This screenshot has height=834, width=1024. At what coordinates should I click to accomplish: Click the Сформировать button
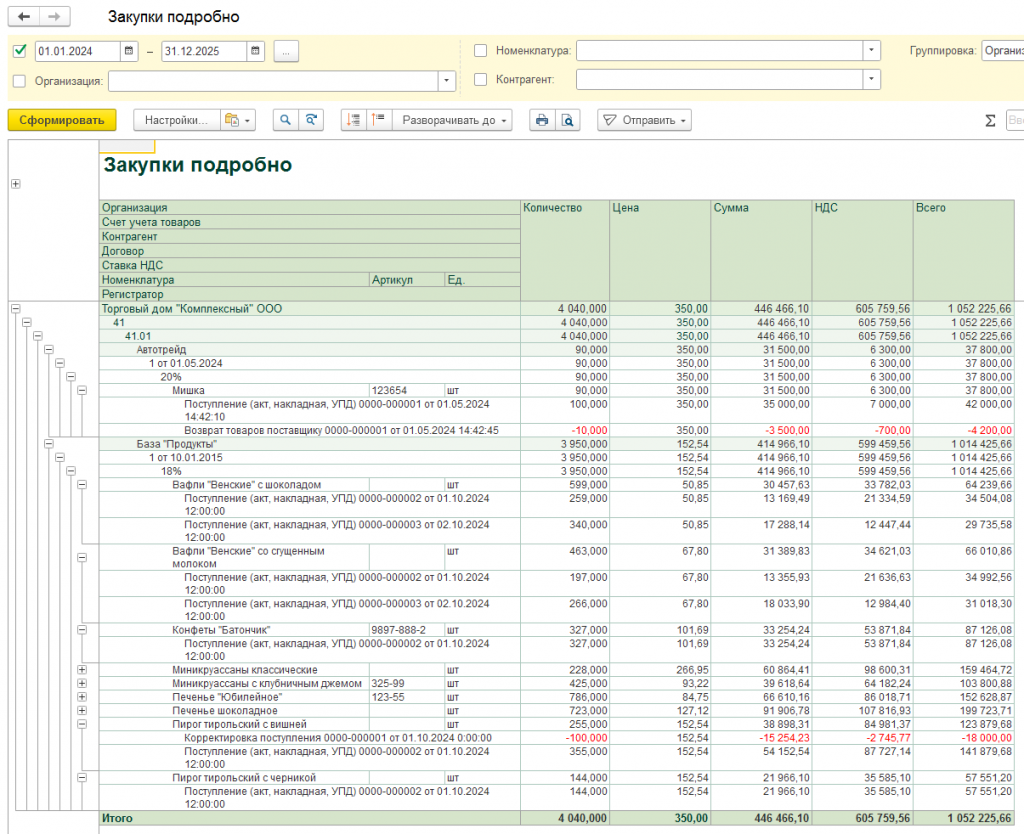[62, 120]
